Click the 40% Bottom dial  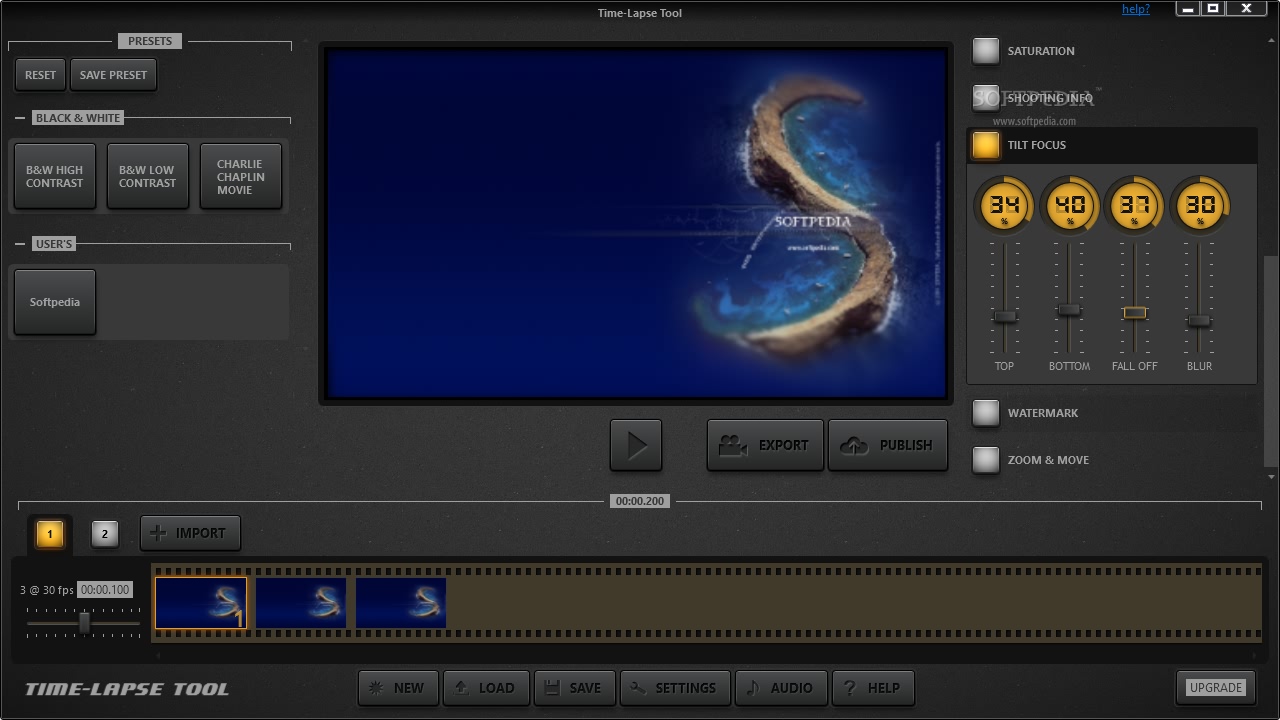tap(1069, 206)
